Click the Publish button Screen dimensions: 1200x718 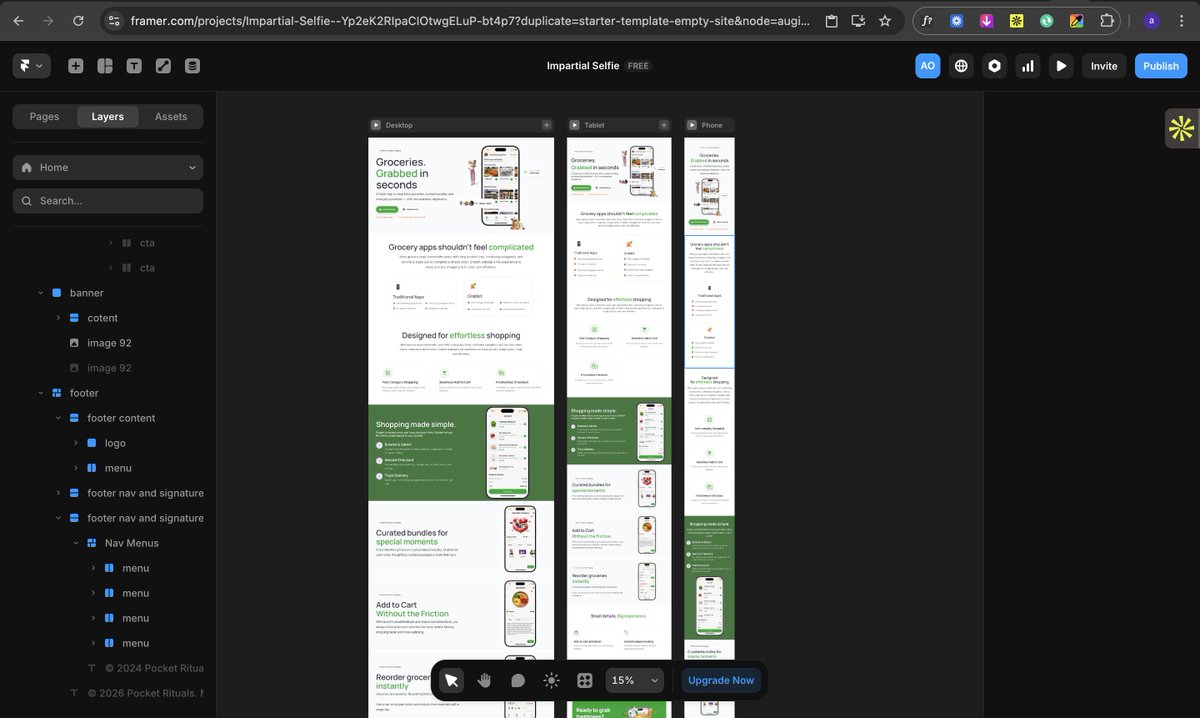click(1160, 66)
